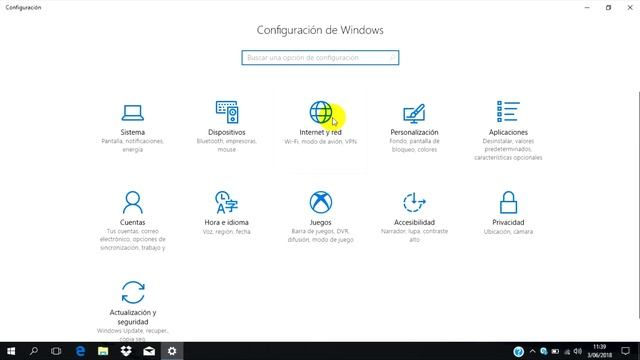Image resolution: width=640 pixels, height=360 pixels.
Task: Open the volume control in the tray
Action: 578,351
